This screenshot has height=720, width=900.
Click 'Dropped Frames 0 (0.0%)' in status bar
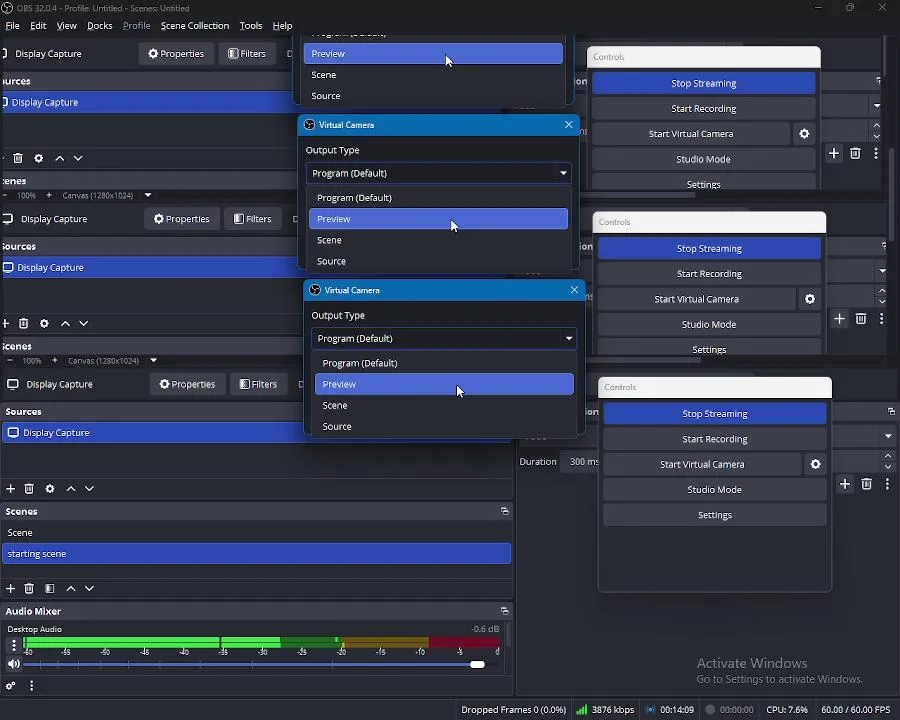(x=513, y=710)
